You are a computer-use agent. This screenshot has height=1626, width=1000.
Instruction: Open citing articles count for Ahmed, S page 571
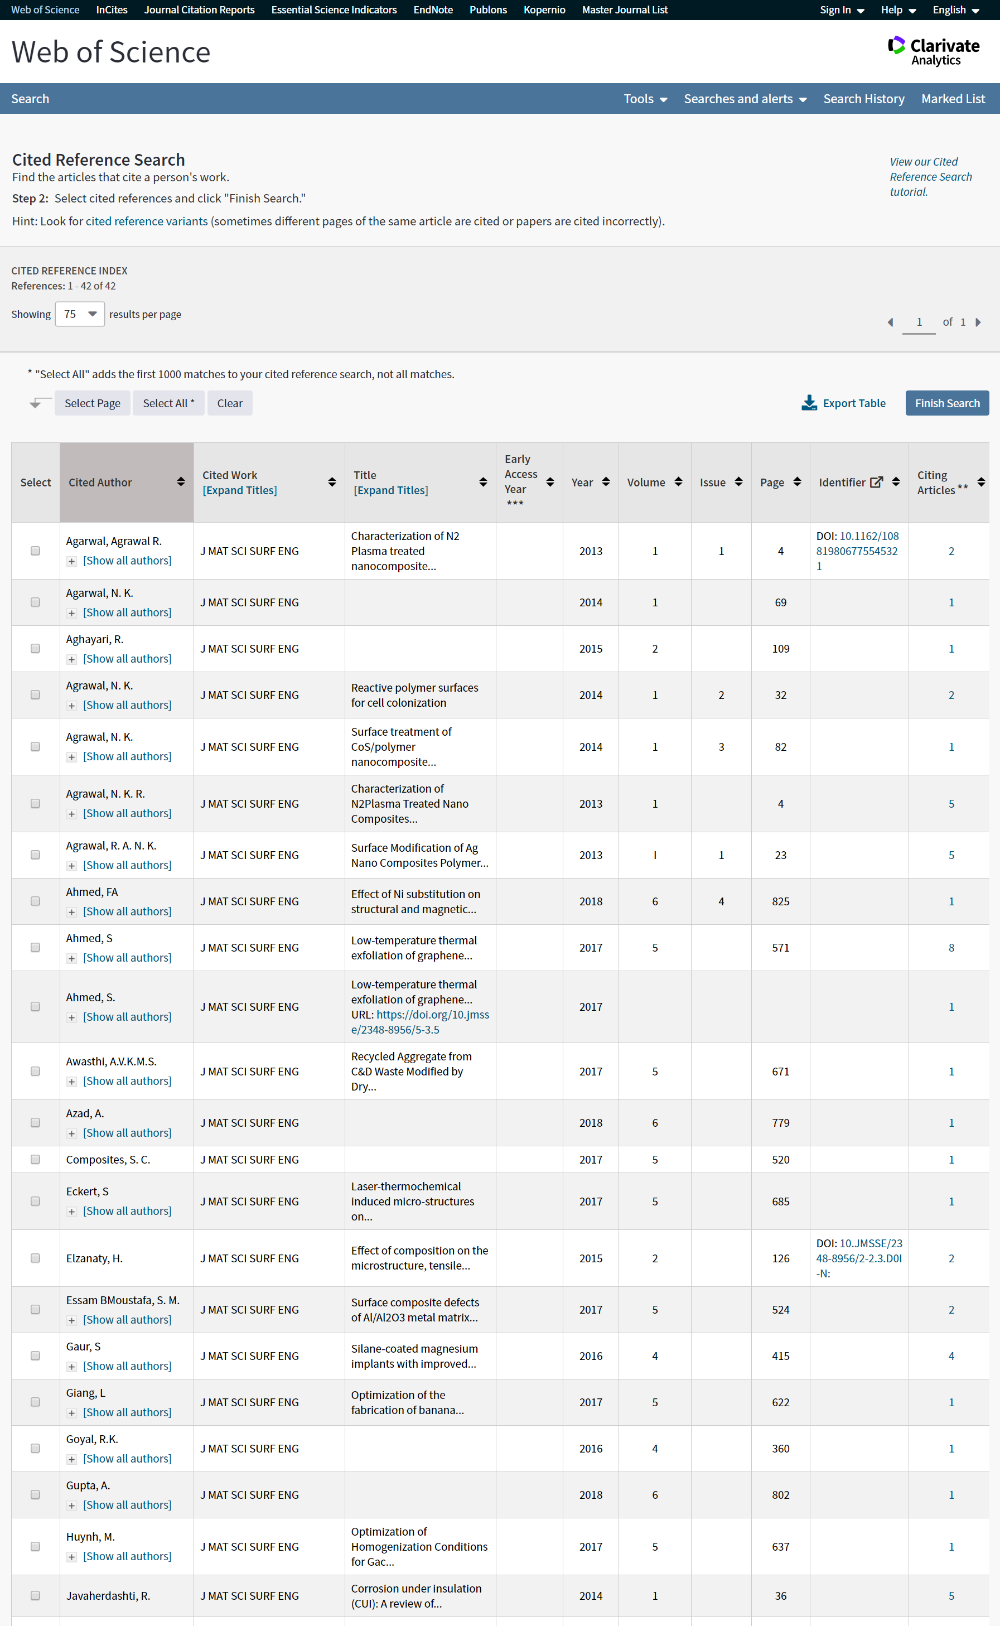tap(951, 948)
